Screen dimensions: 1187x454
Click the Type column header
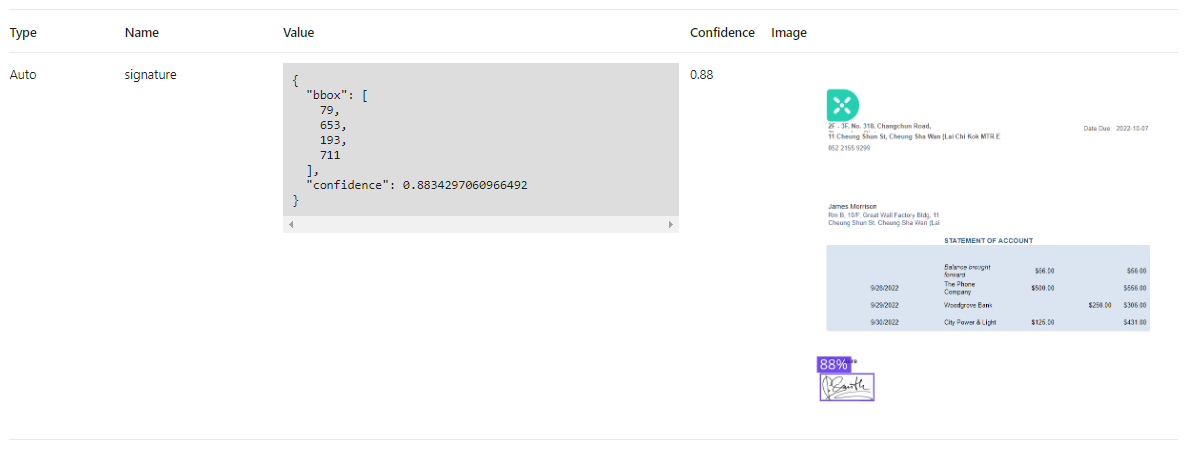[23, 33]
